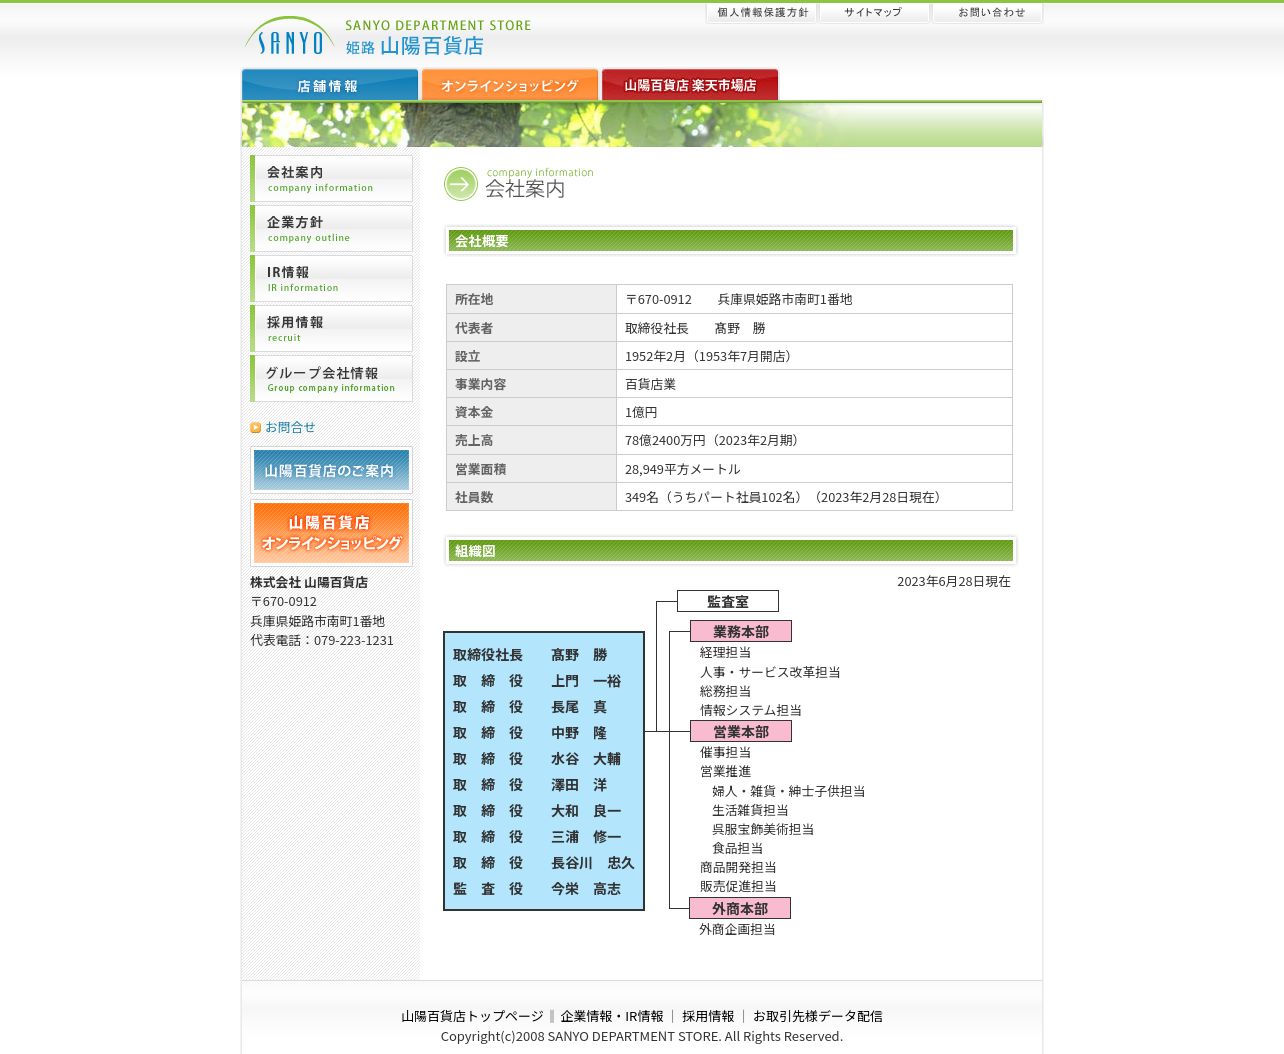Click director row 長谷川 忠久
Viewport: 1284px width, 1054px height.
tap(544, 863)
